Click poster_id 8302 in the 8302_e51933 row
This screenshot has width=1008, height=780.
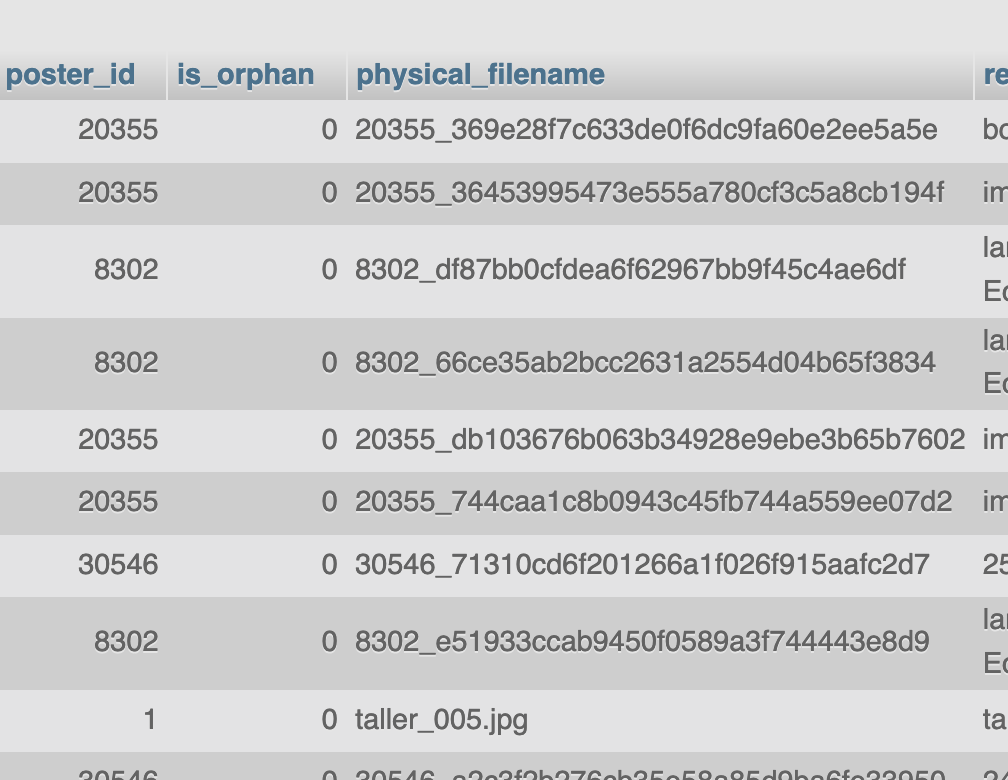126,642
